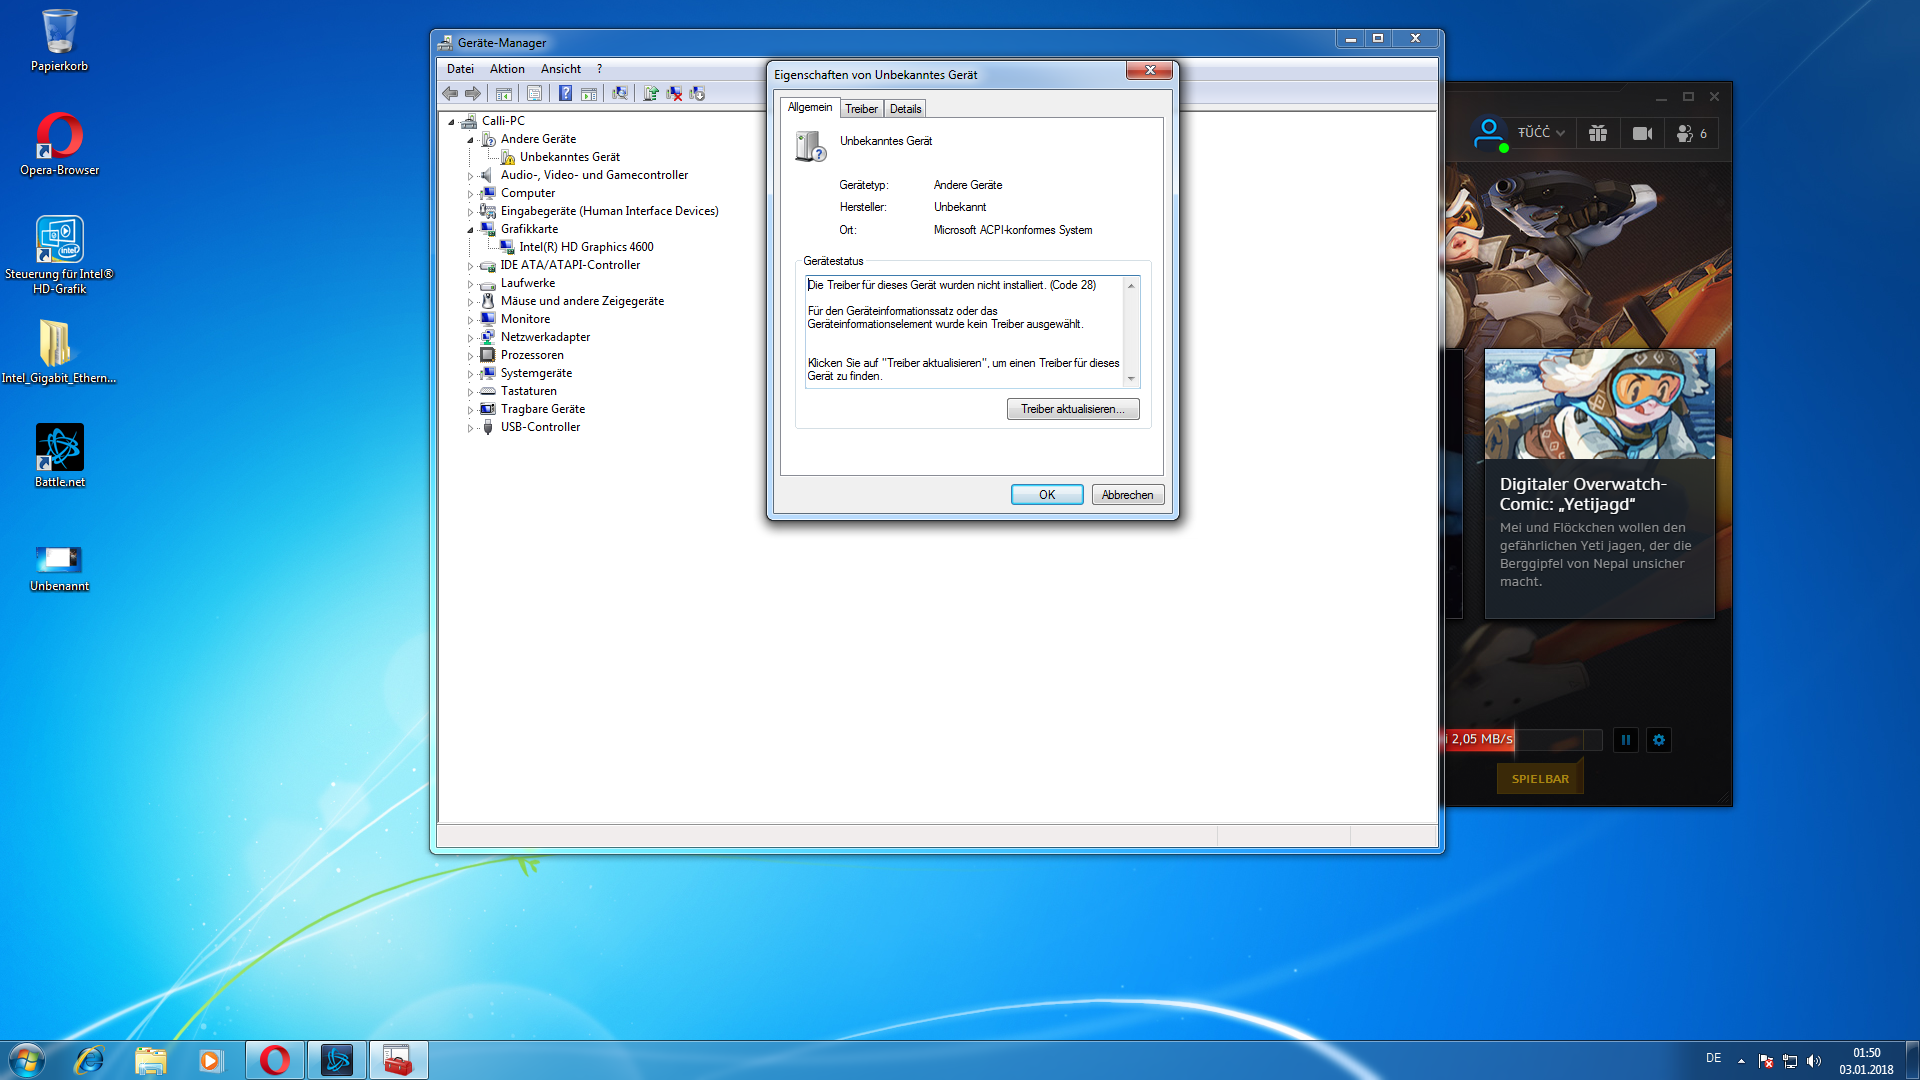Expand the Netzwerkadapter tree node
This screenshot has height=1080, width=1920.
pos(470,338)
